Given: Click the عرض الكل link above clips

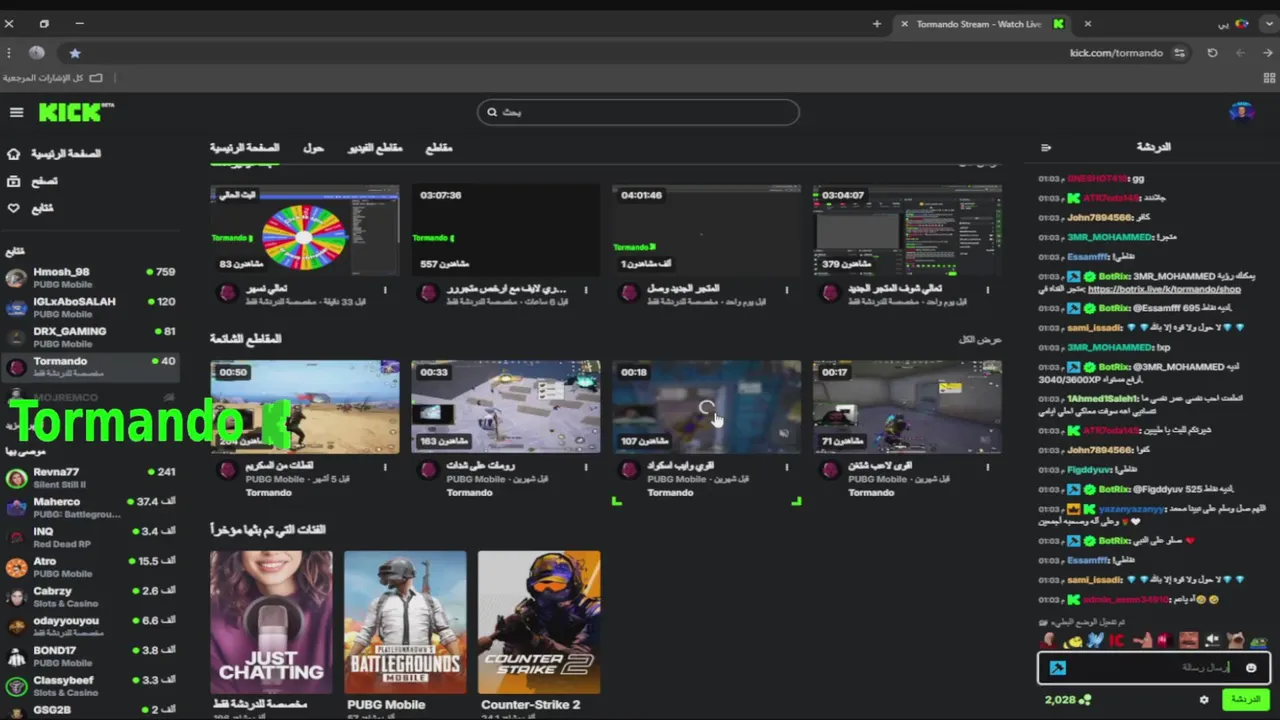Looking at the screenshot, I should (x=980, y=340).
